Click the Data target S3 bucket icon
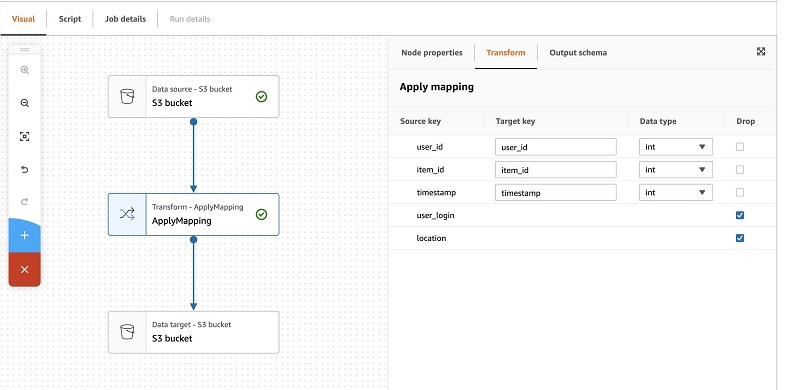 [x=127, y=332]
